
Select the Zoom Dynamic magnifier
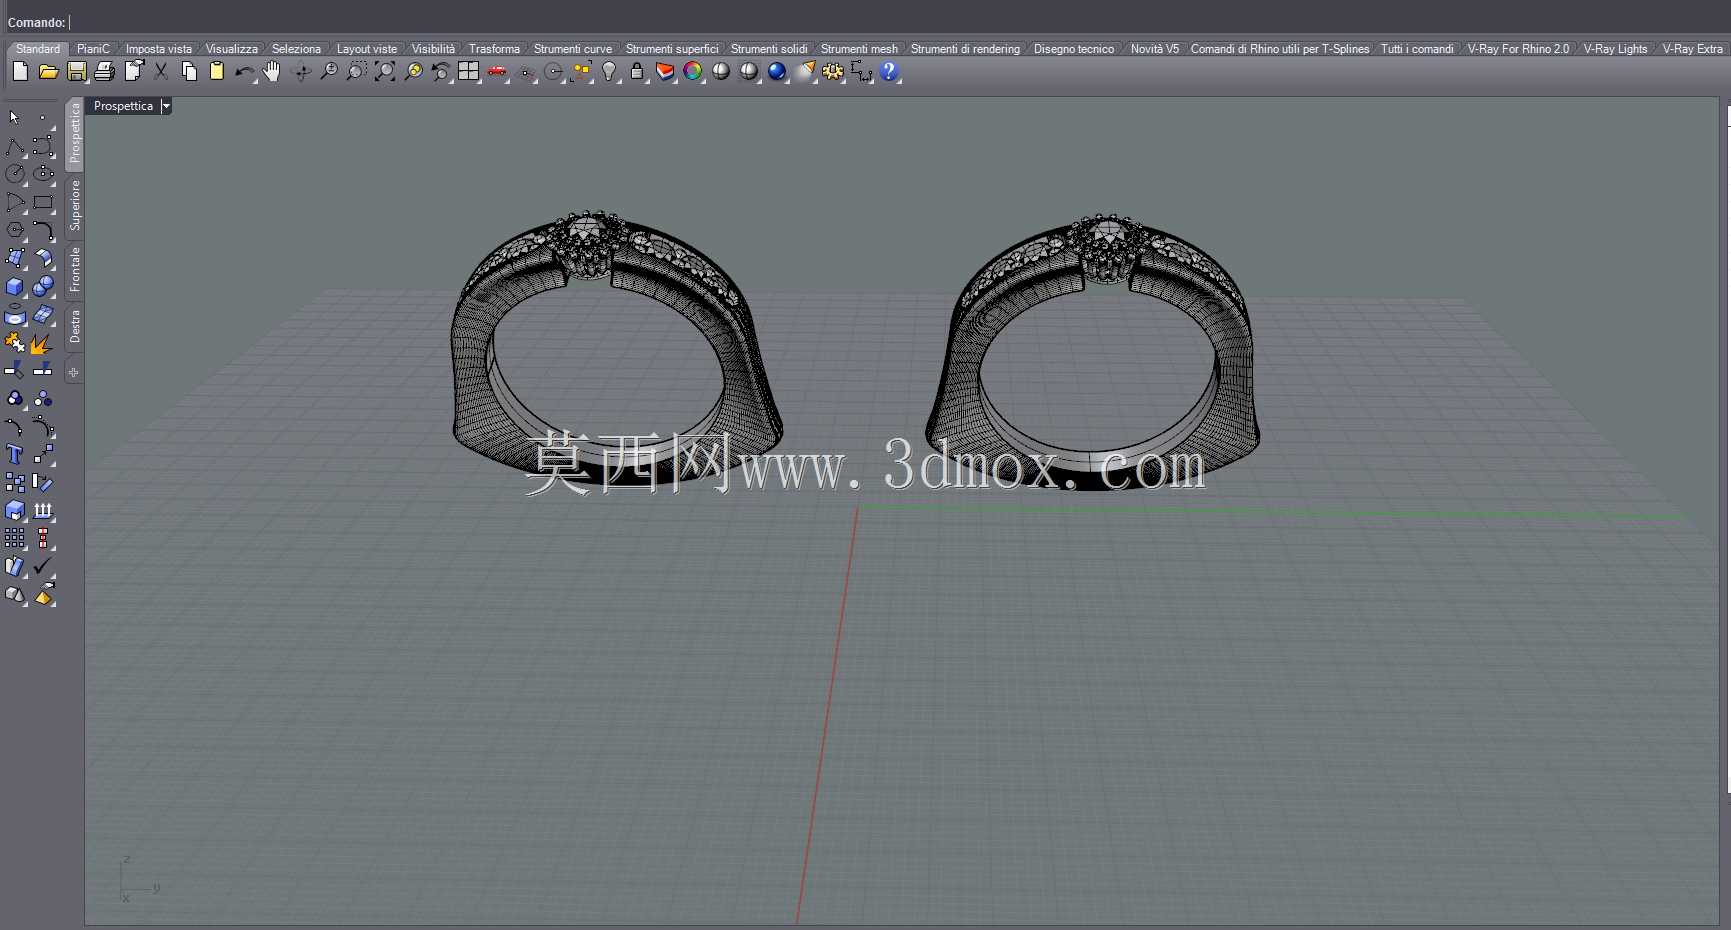(x=328, y=71)
